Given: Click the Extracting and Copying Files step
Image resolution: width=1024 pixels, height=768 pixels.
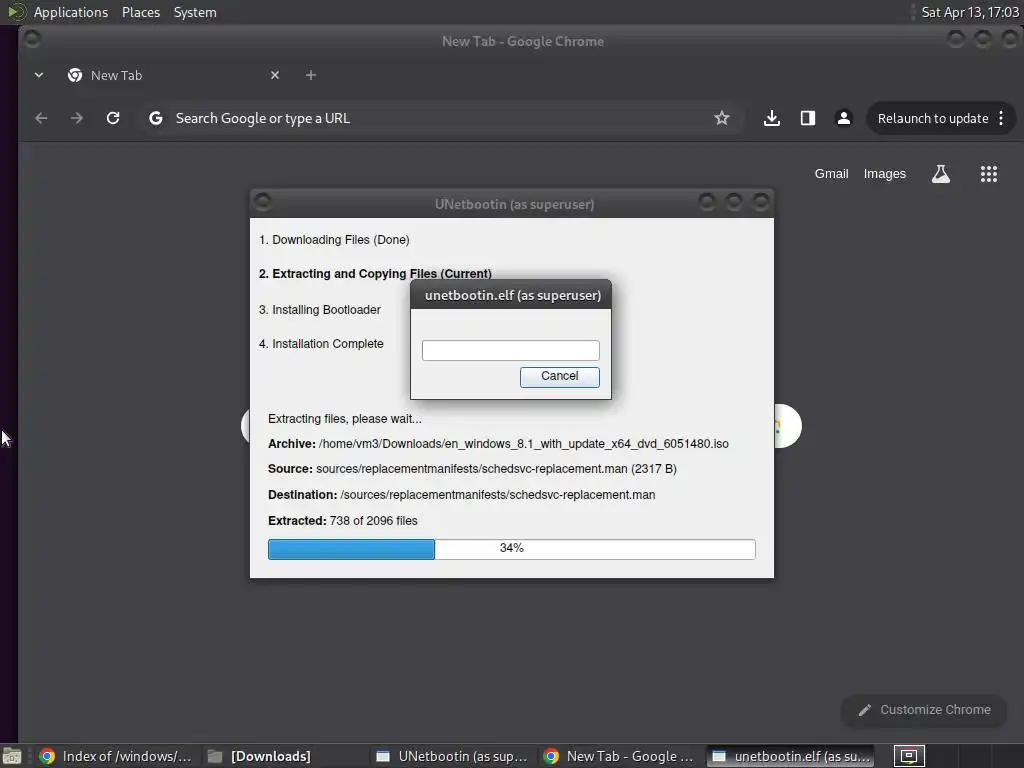Looking at the screenshot, I should click(x=375, y=274).
